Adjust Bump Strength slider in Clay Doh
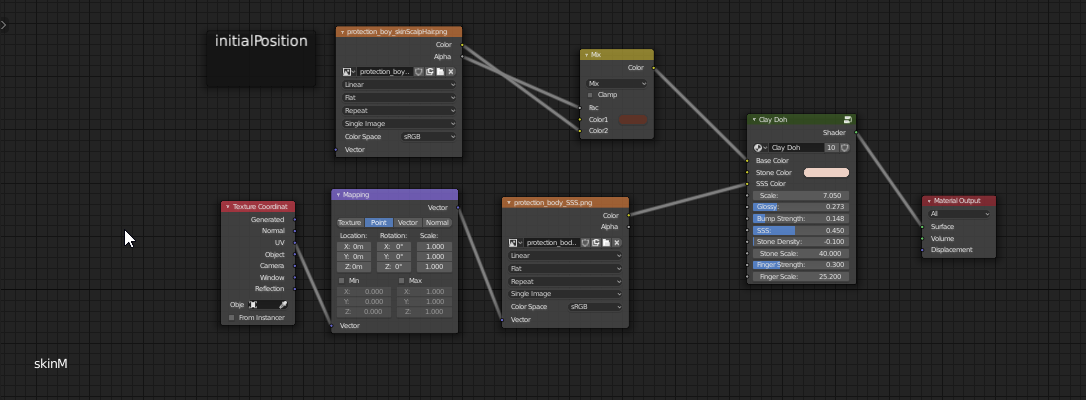The width and height of the screenshot is (1086, 400). click(x=801, y=219)
